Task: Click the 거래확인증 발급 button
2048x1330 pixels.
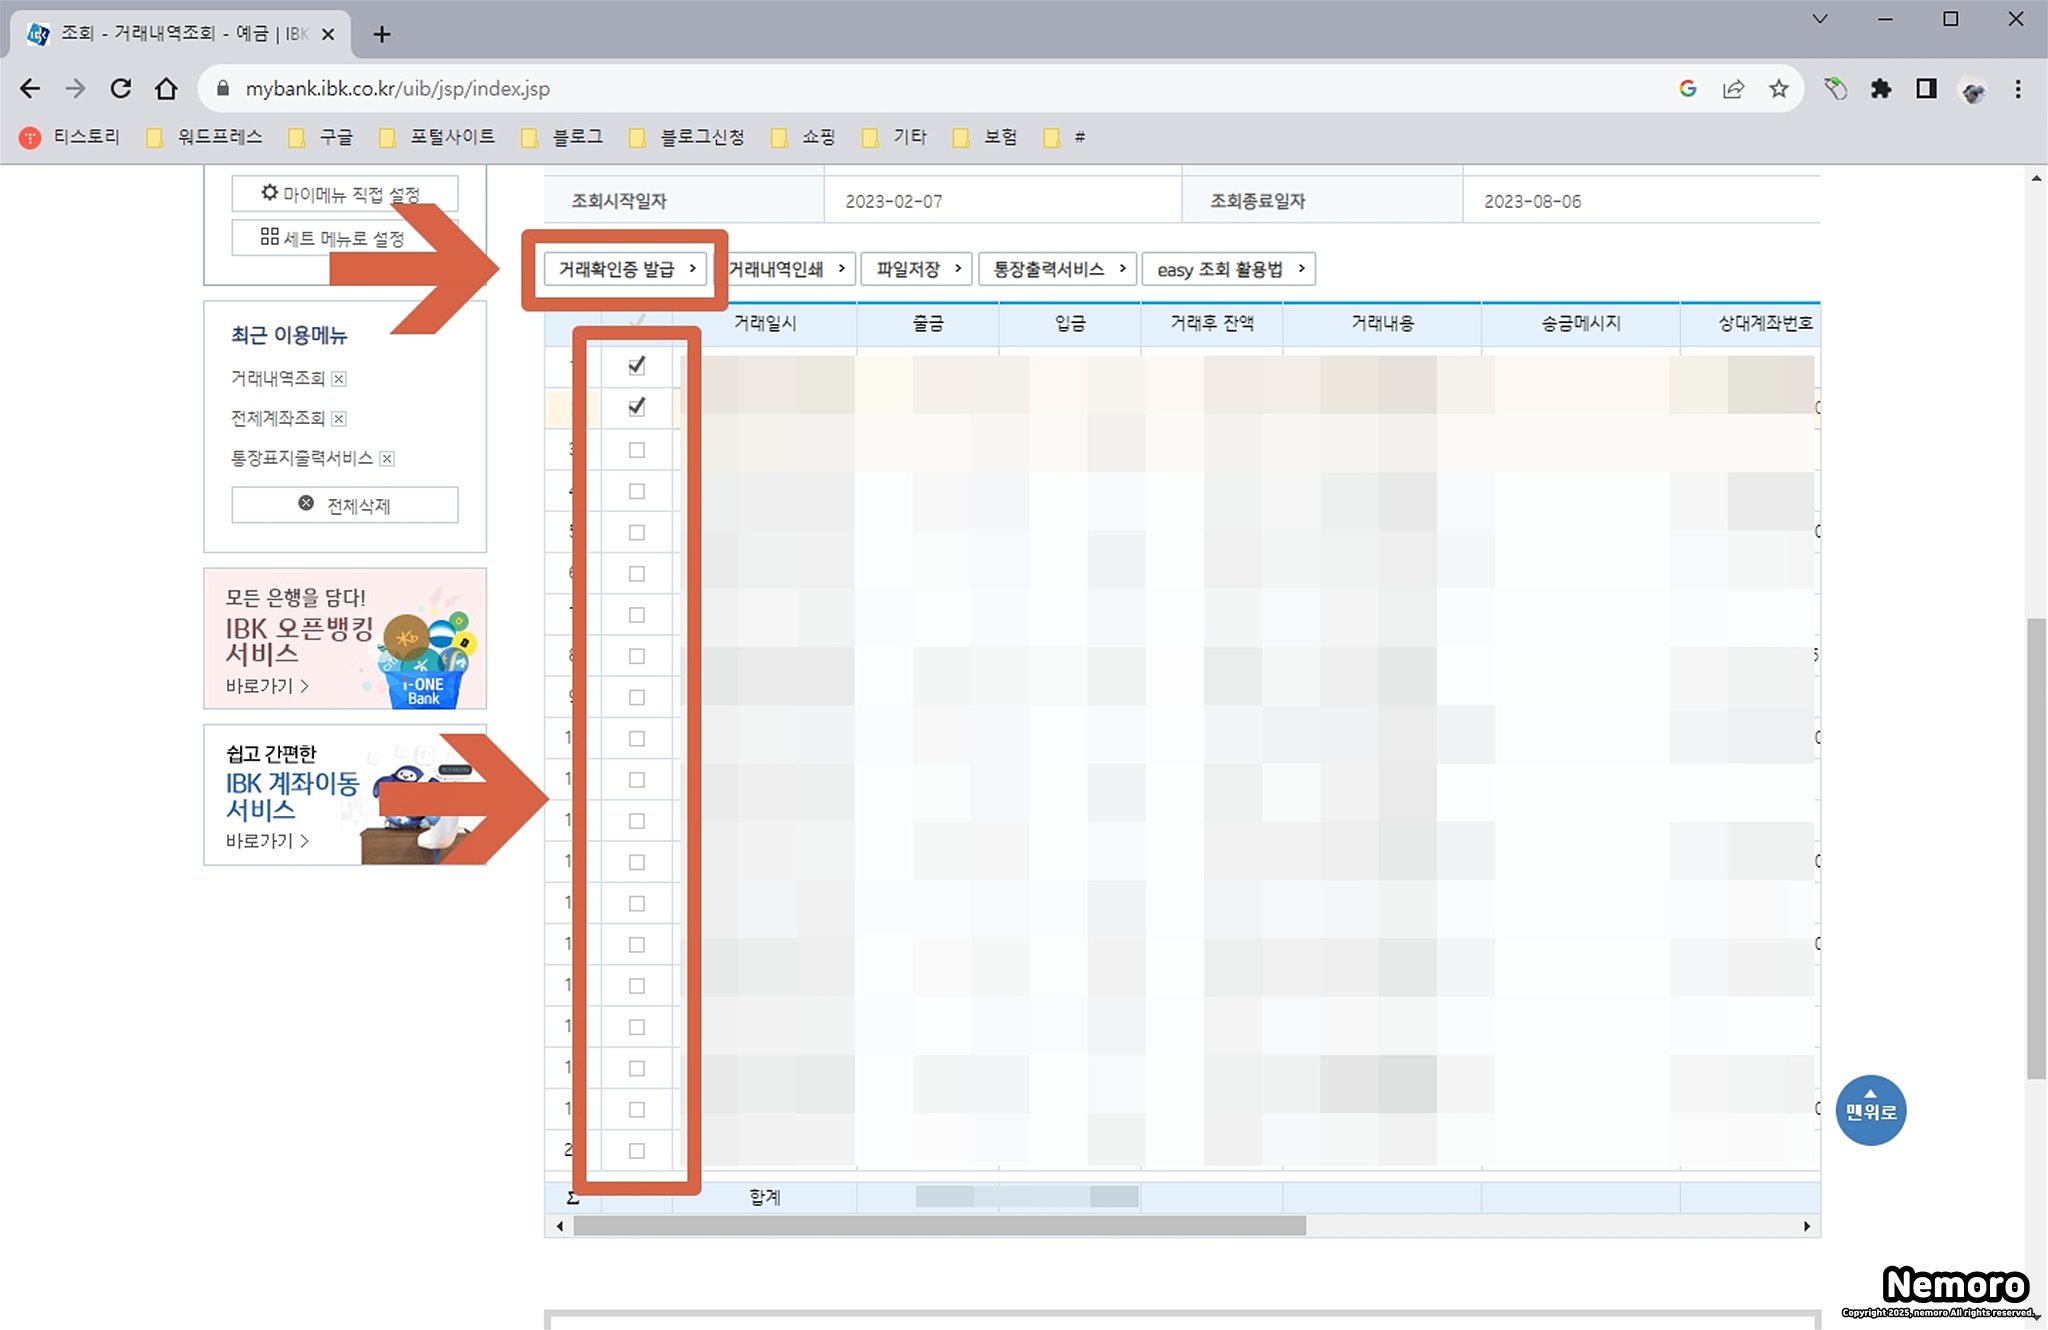Action: (x=625, y=269)
